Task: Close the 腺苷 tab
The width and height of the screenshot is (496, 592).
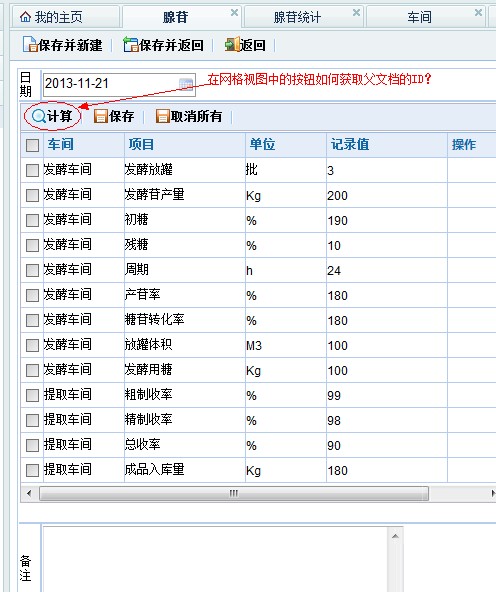Action: (234, 13)
